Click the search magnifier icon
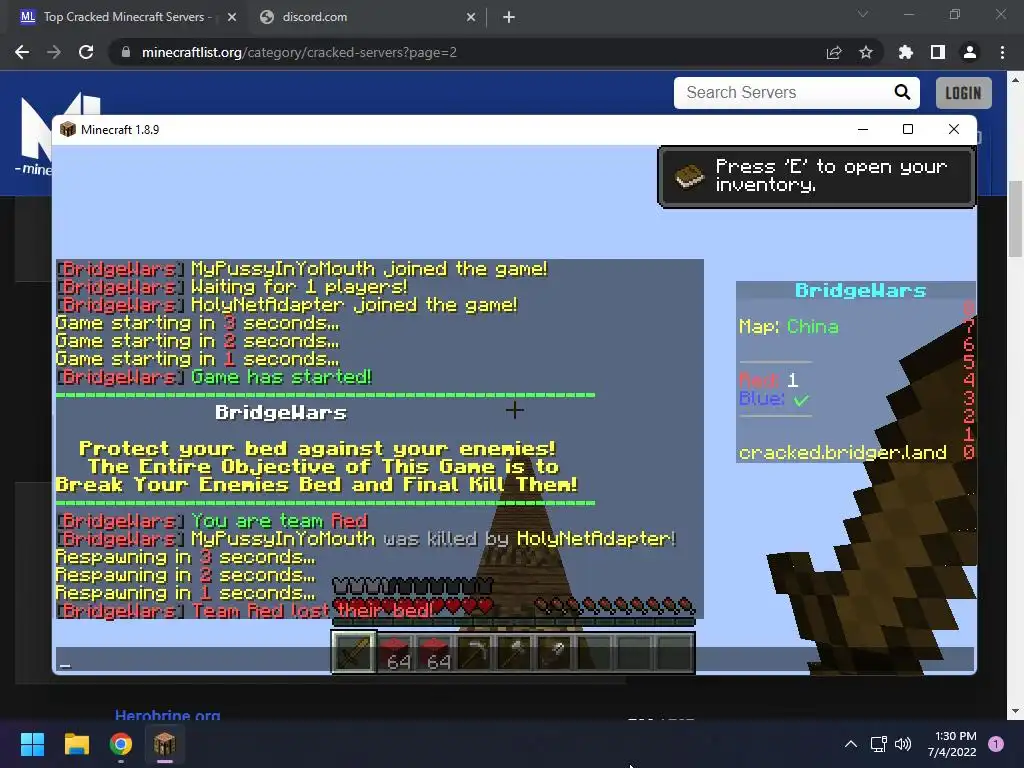 [x=902, y=92]
